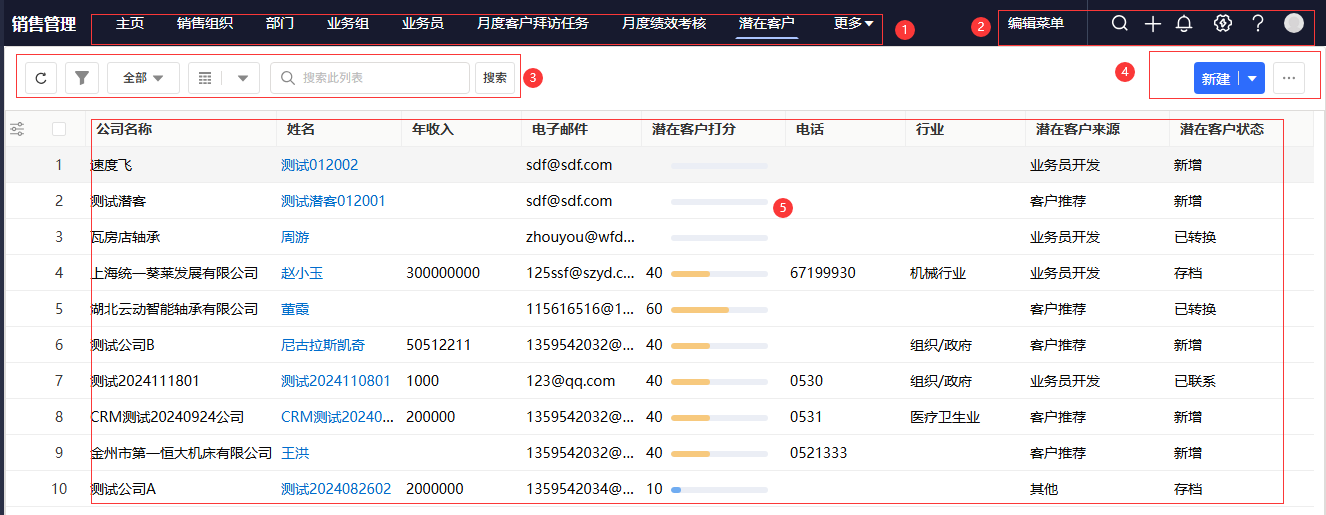Expand the view type dropdown arrow
This screenshot has height=515, width=1326.
click(x=243, y=78)
